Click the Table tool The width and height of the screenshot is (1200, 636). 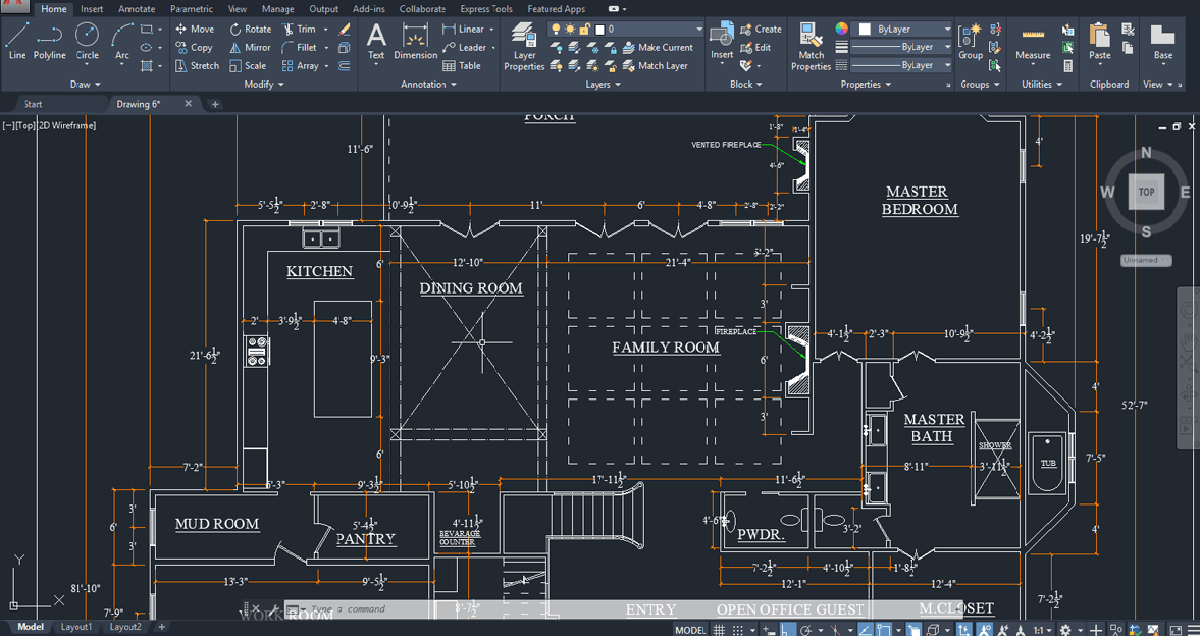coord(462,65)
